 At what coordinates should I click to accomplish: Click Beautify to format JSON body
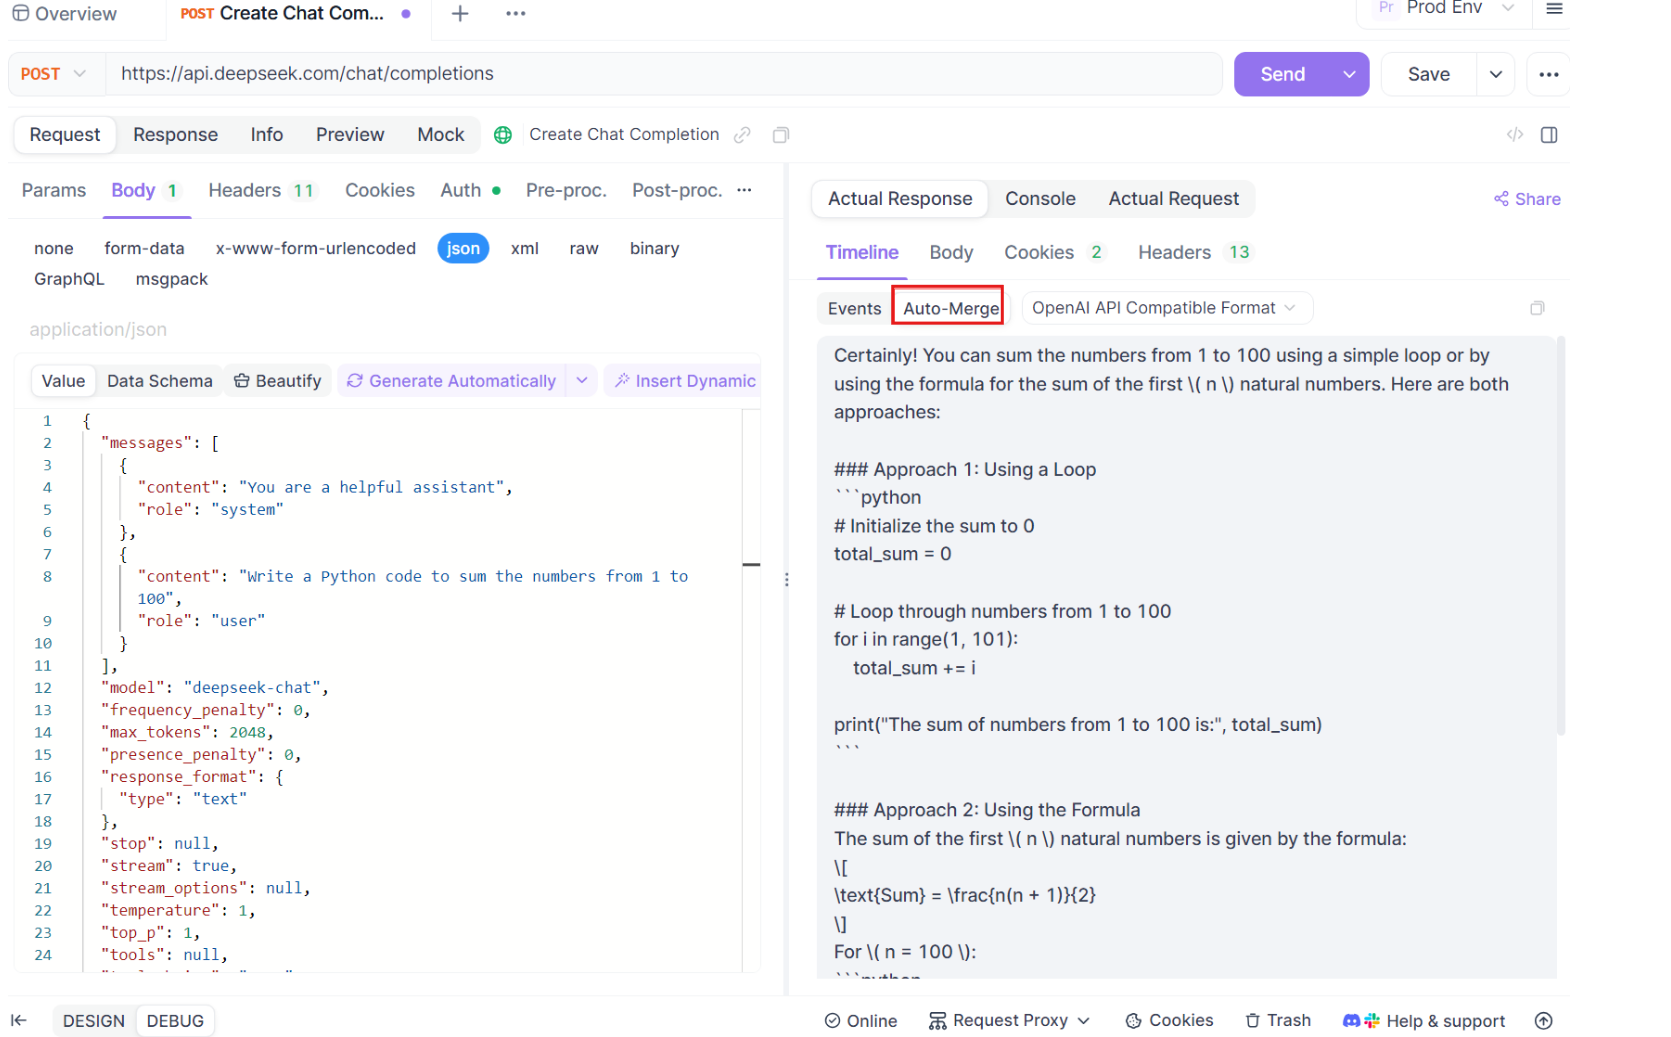coord(277,381)
